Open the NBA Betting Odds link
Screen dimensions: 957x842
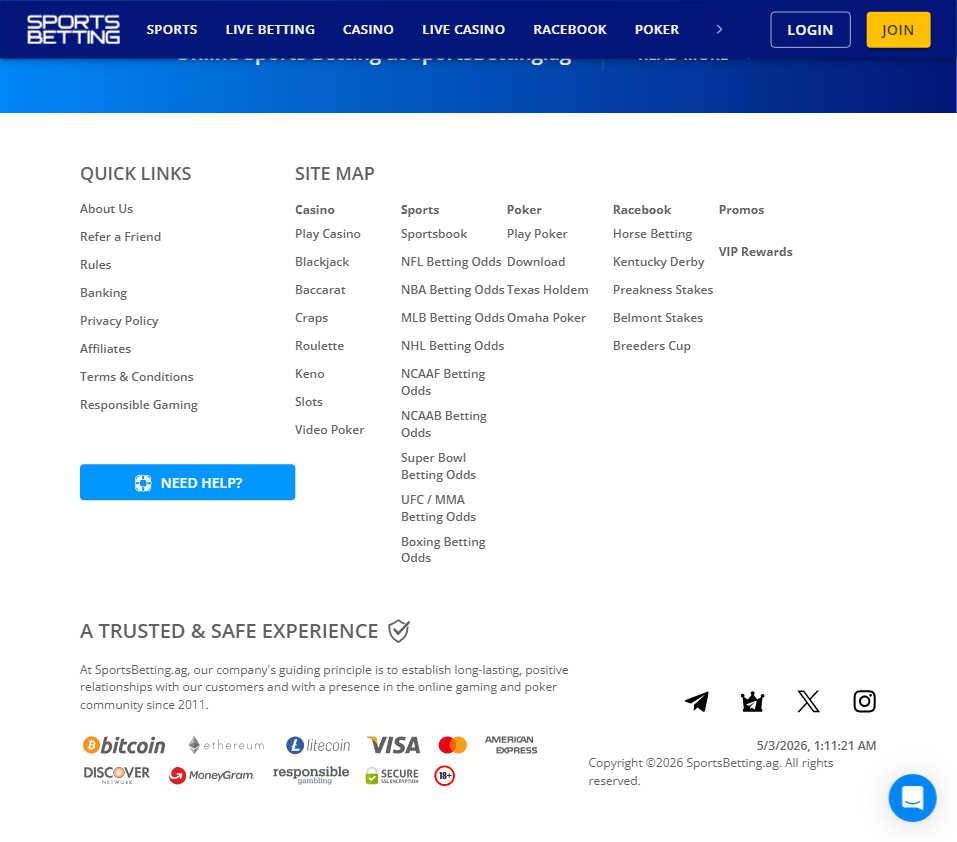453,290
